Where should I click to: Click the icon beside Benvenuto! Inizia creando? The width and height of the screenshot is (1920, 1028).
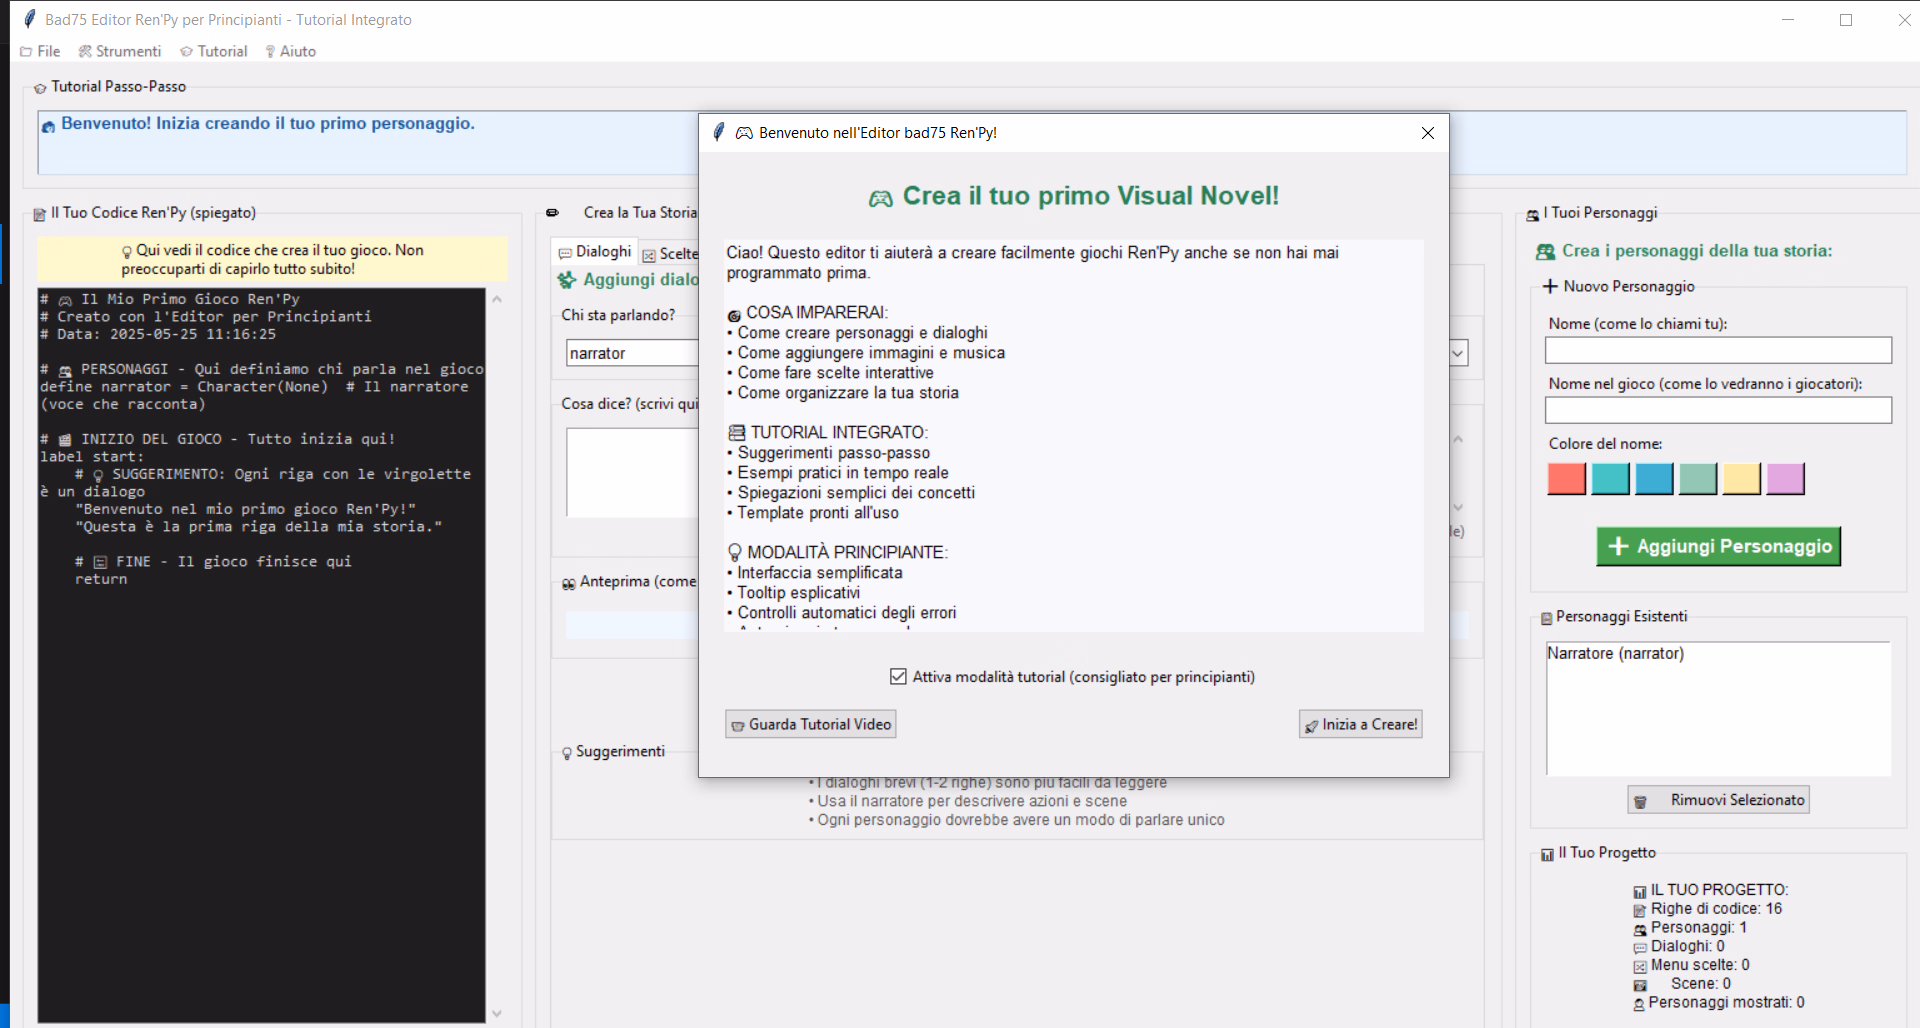click(48, 126)
